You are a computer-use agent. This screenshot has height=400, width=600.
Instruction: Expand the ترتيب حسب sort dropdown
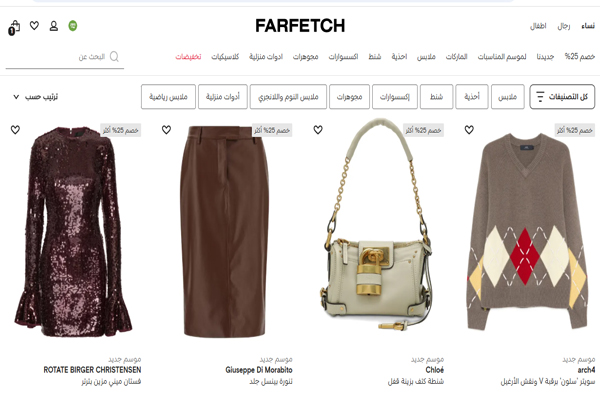[x=36, y=97]
